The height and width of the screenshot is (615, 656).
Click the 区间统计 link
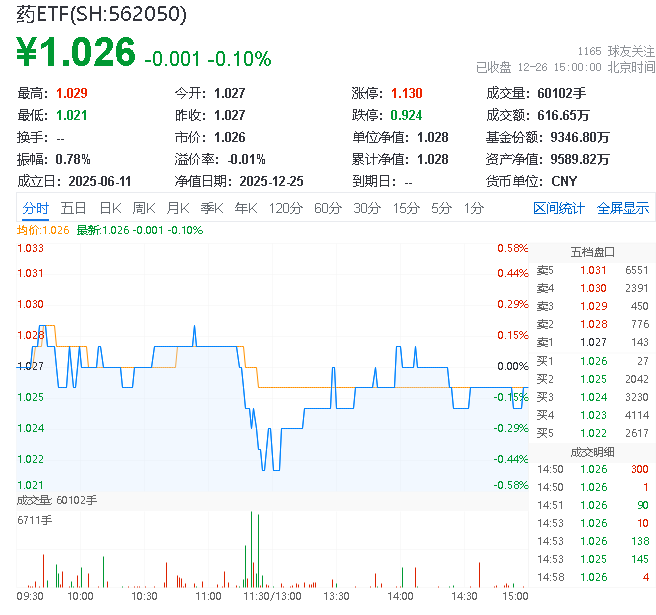[559, 208]
